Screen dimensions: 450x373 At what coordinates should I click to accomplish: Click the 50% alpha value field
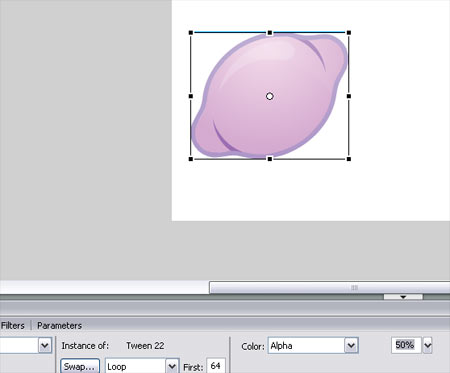point(405,345)
